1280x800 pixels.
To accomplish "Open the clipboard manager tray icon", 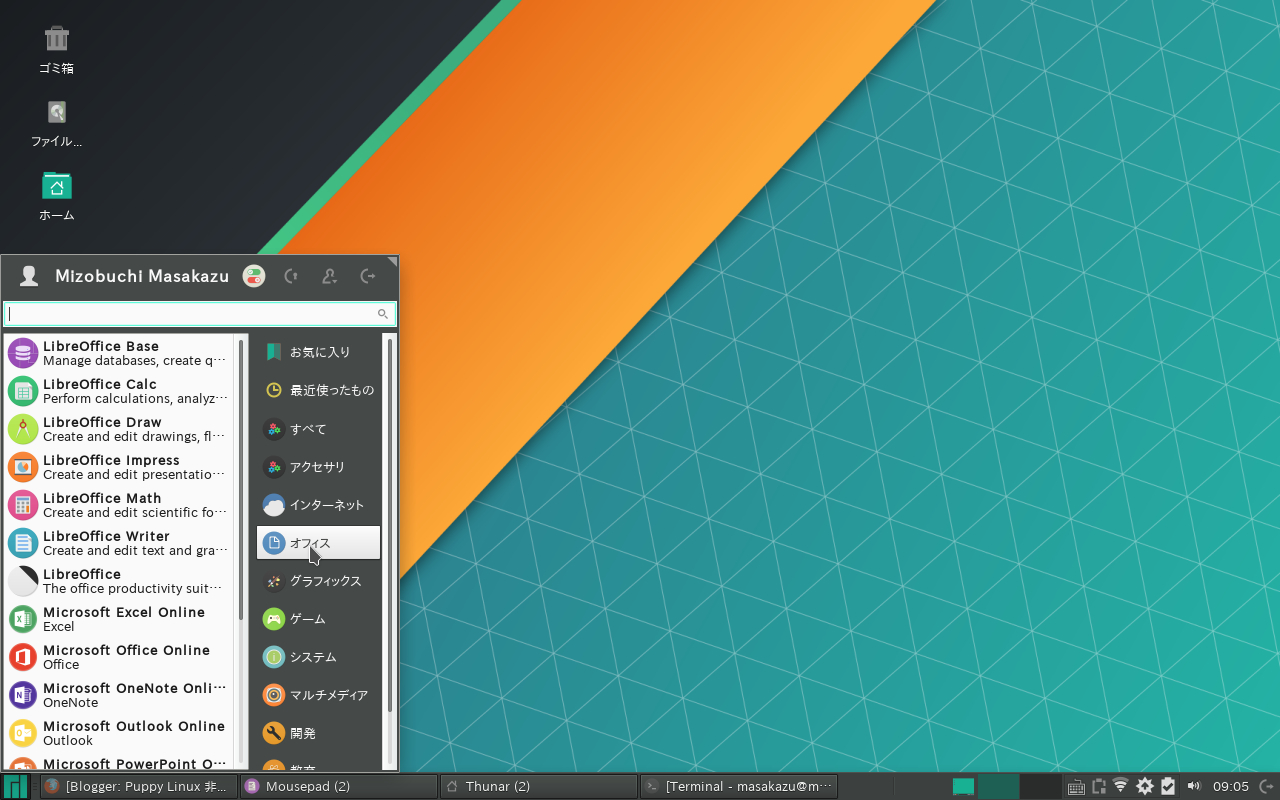I will [1099, 786].
